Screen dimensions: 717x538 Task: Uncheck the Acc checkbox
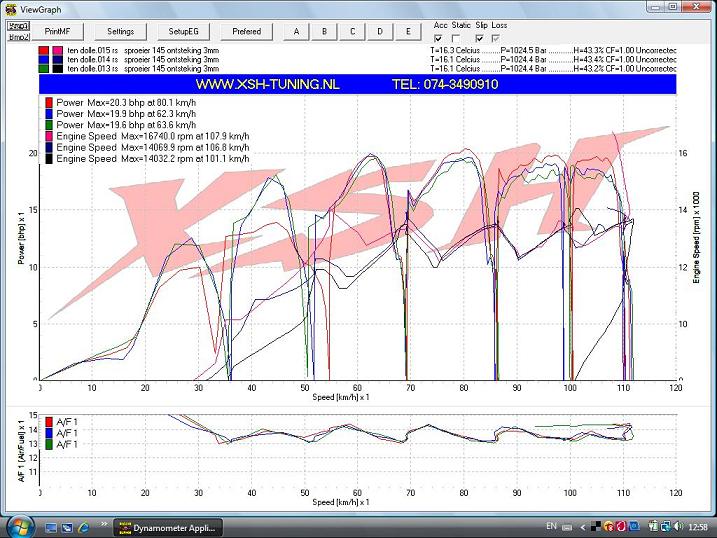[438, 38]
